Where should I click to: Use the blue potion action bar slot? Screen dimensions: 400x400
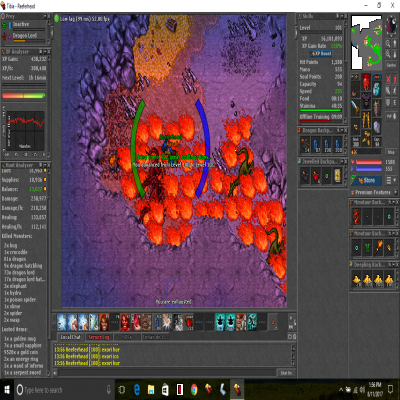(157, 322)
